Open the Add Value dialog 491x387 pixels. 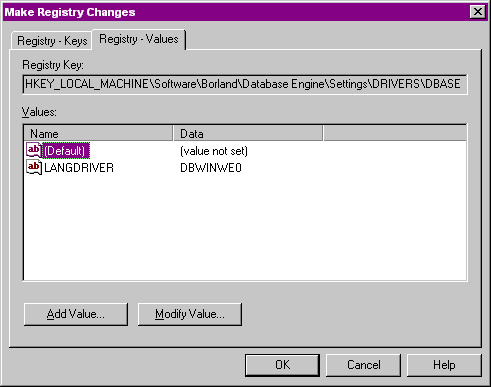tap(76, 314)
